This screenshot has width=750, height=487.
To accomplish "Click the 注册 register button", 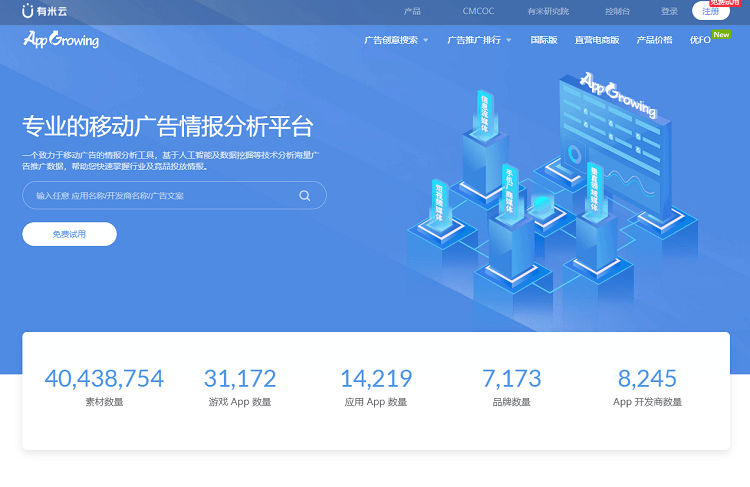I will click(x=710, y=11).
